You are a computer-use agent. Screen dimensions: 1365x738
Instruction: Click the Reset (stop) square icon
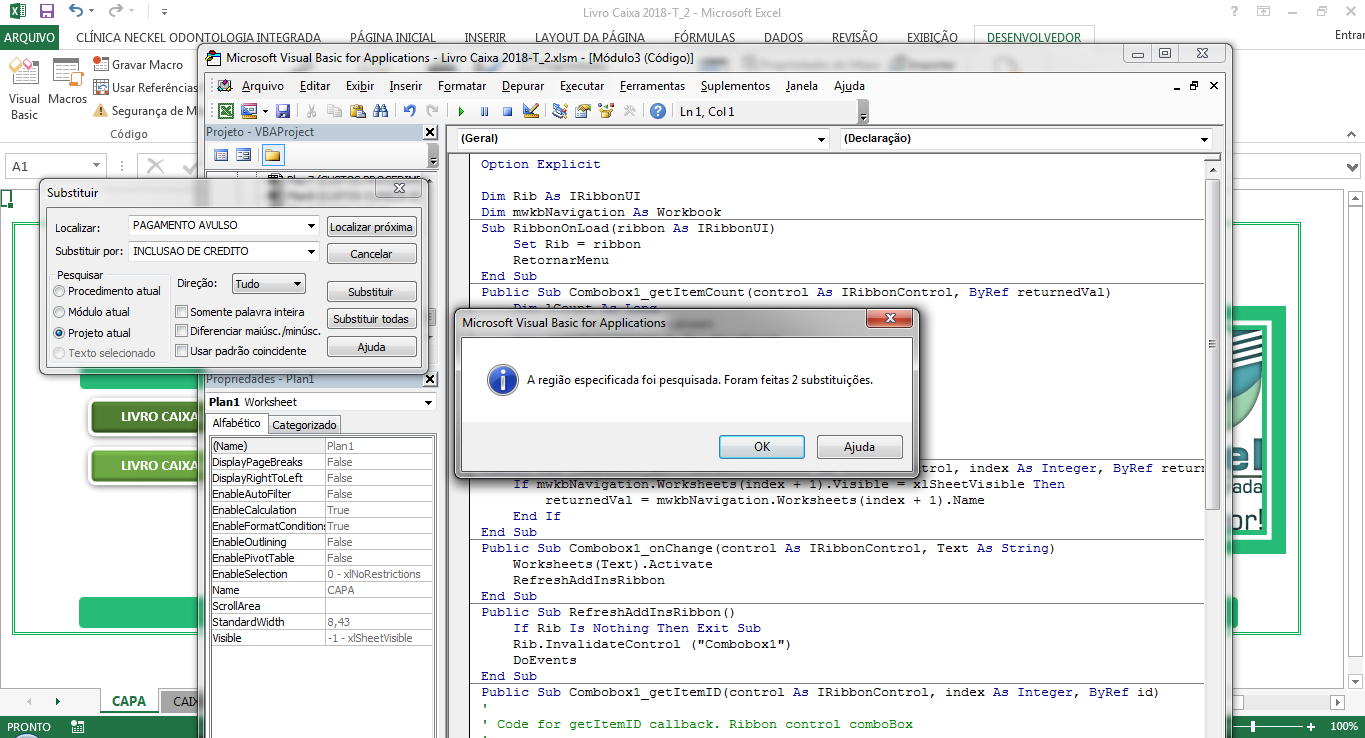507,111
